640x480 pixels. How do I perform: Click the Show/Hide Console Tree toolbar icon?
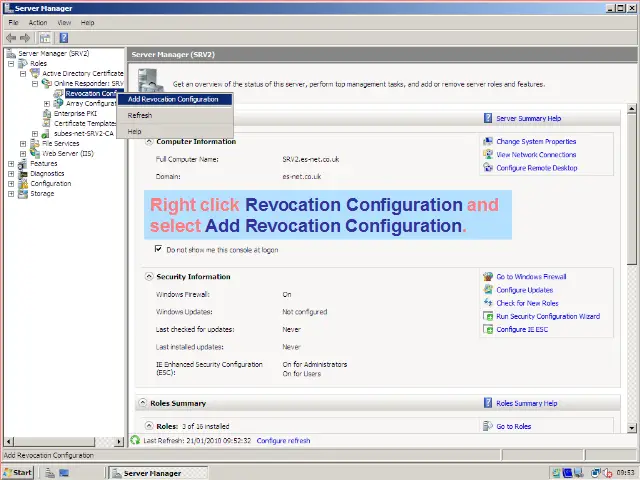pyautogui.click(x=45, y=37)
